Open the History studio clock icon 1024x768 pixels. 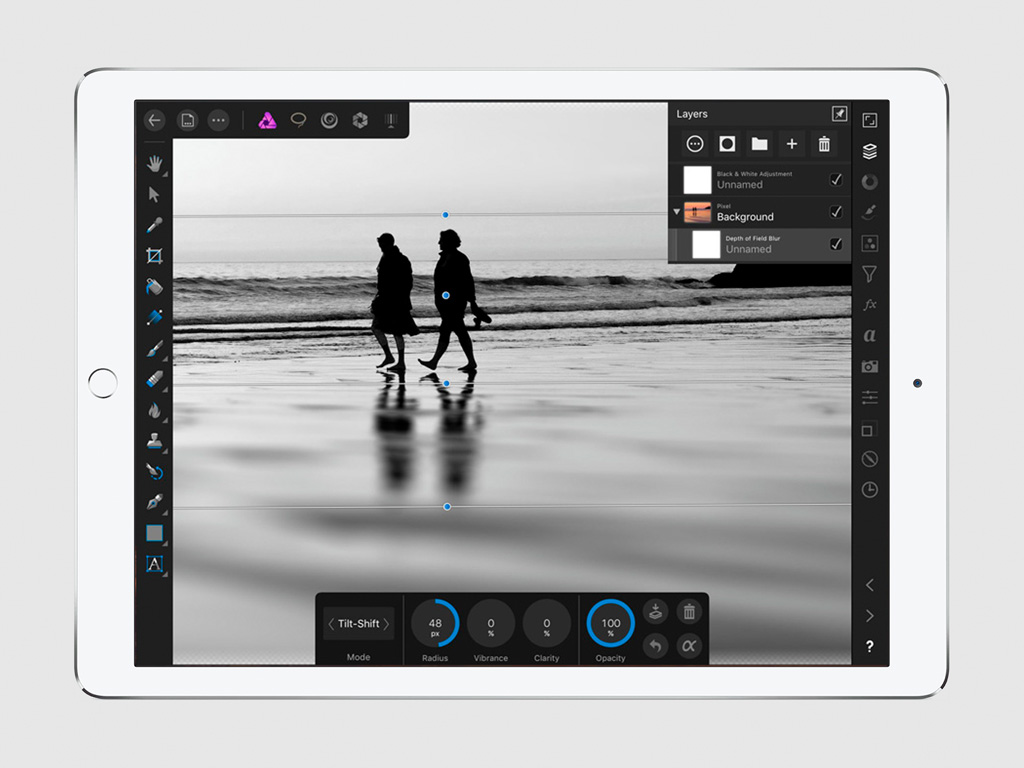point(870,490)
